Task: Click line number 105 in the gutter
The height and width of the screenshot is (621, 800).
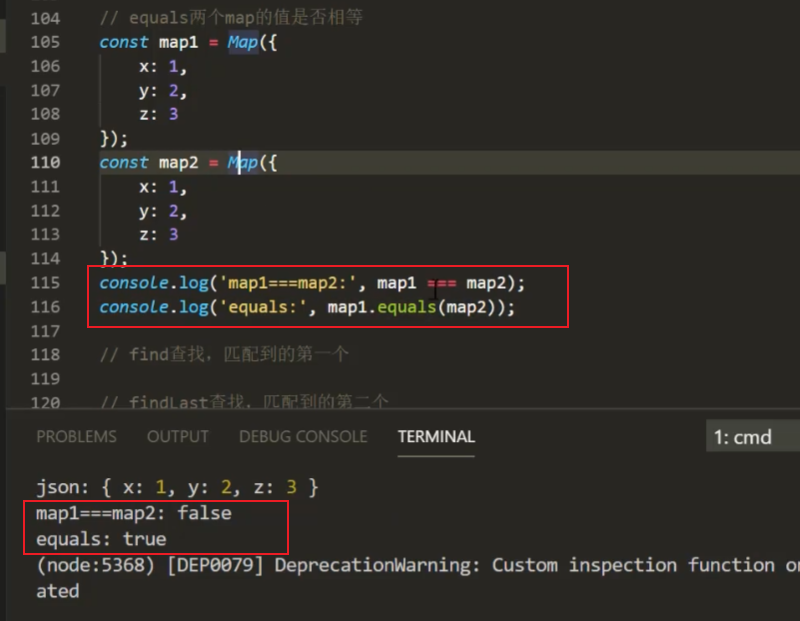Action: tap(45, 42)
